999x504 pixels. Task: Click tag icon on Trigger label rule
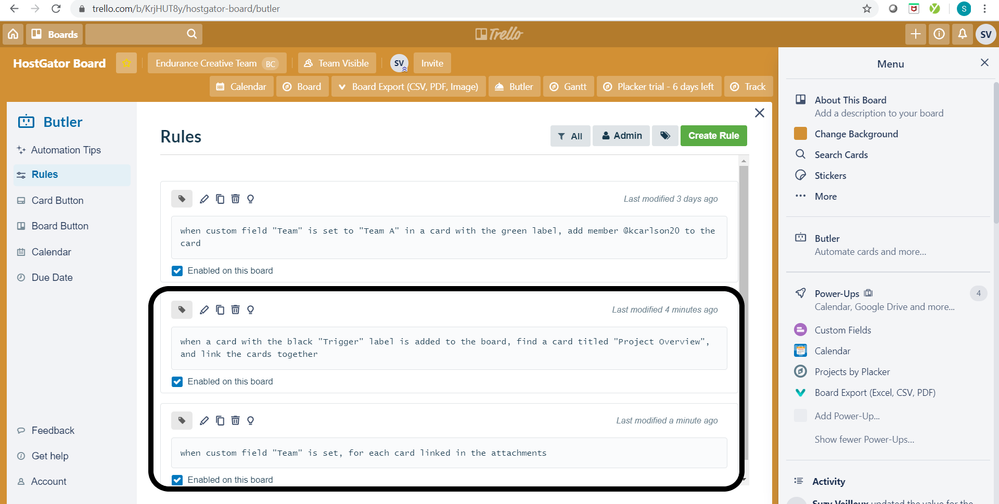click(182, 310)
